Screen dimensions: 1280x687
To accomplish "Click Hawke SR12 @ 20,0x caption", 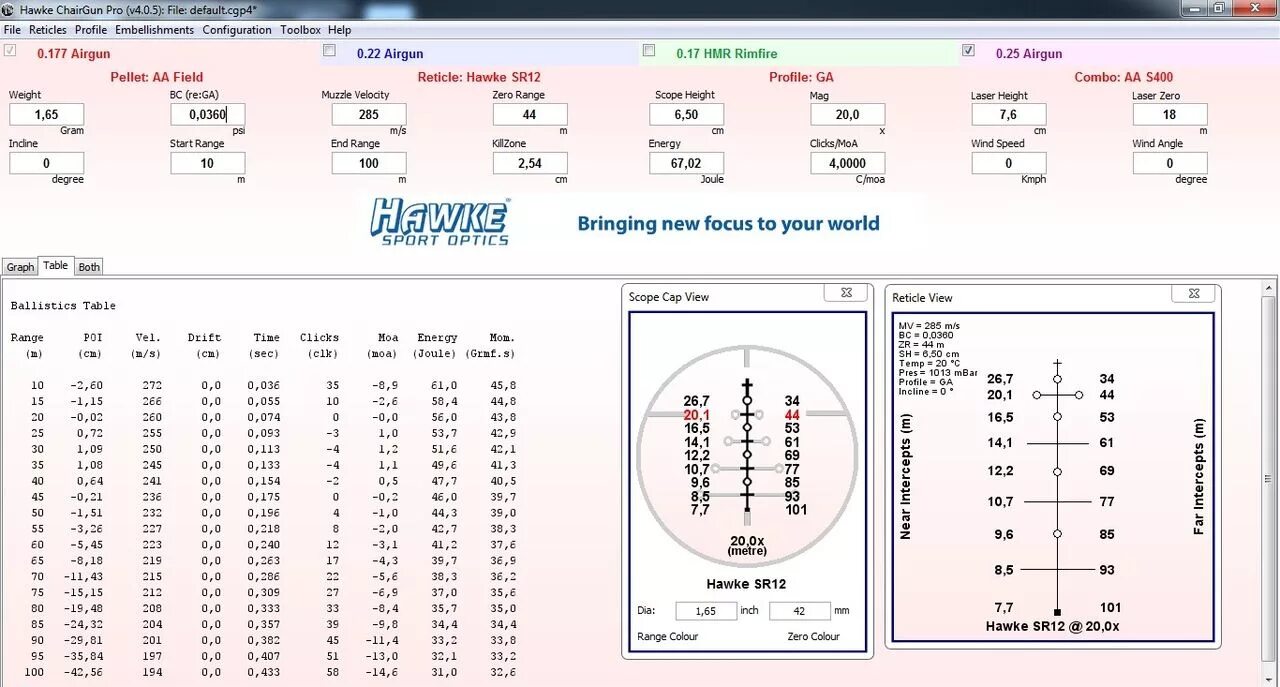I will click(1053, 626).
